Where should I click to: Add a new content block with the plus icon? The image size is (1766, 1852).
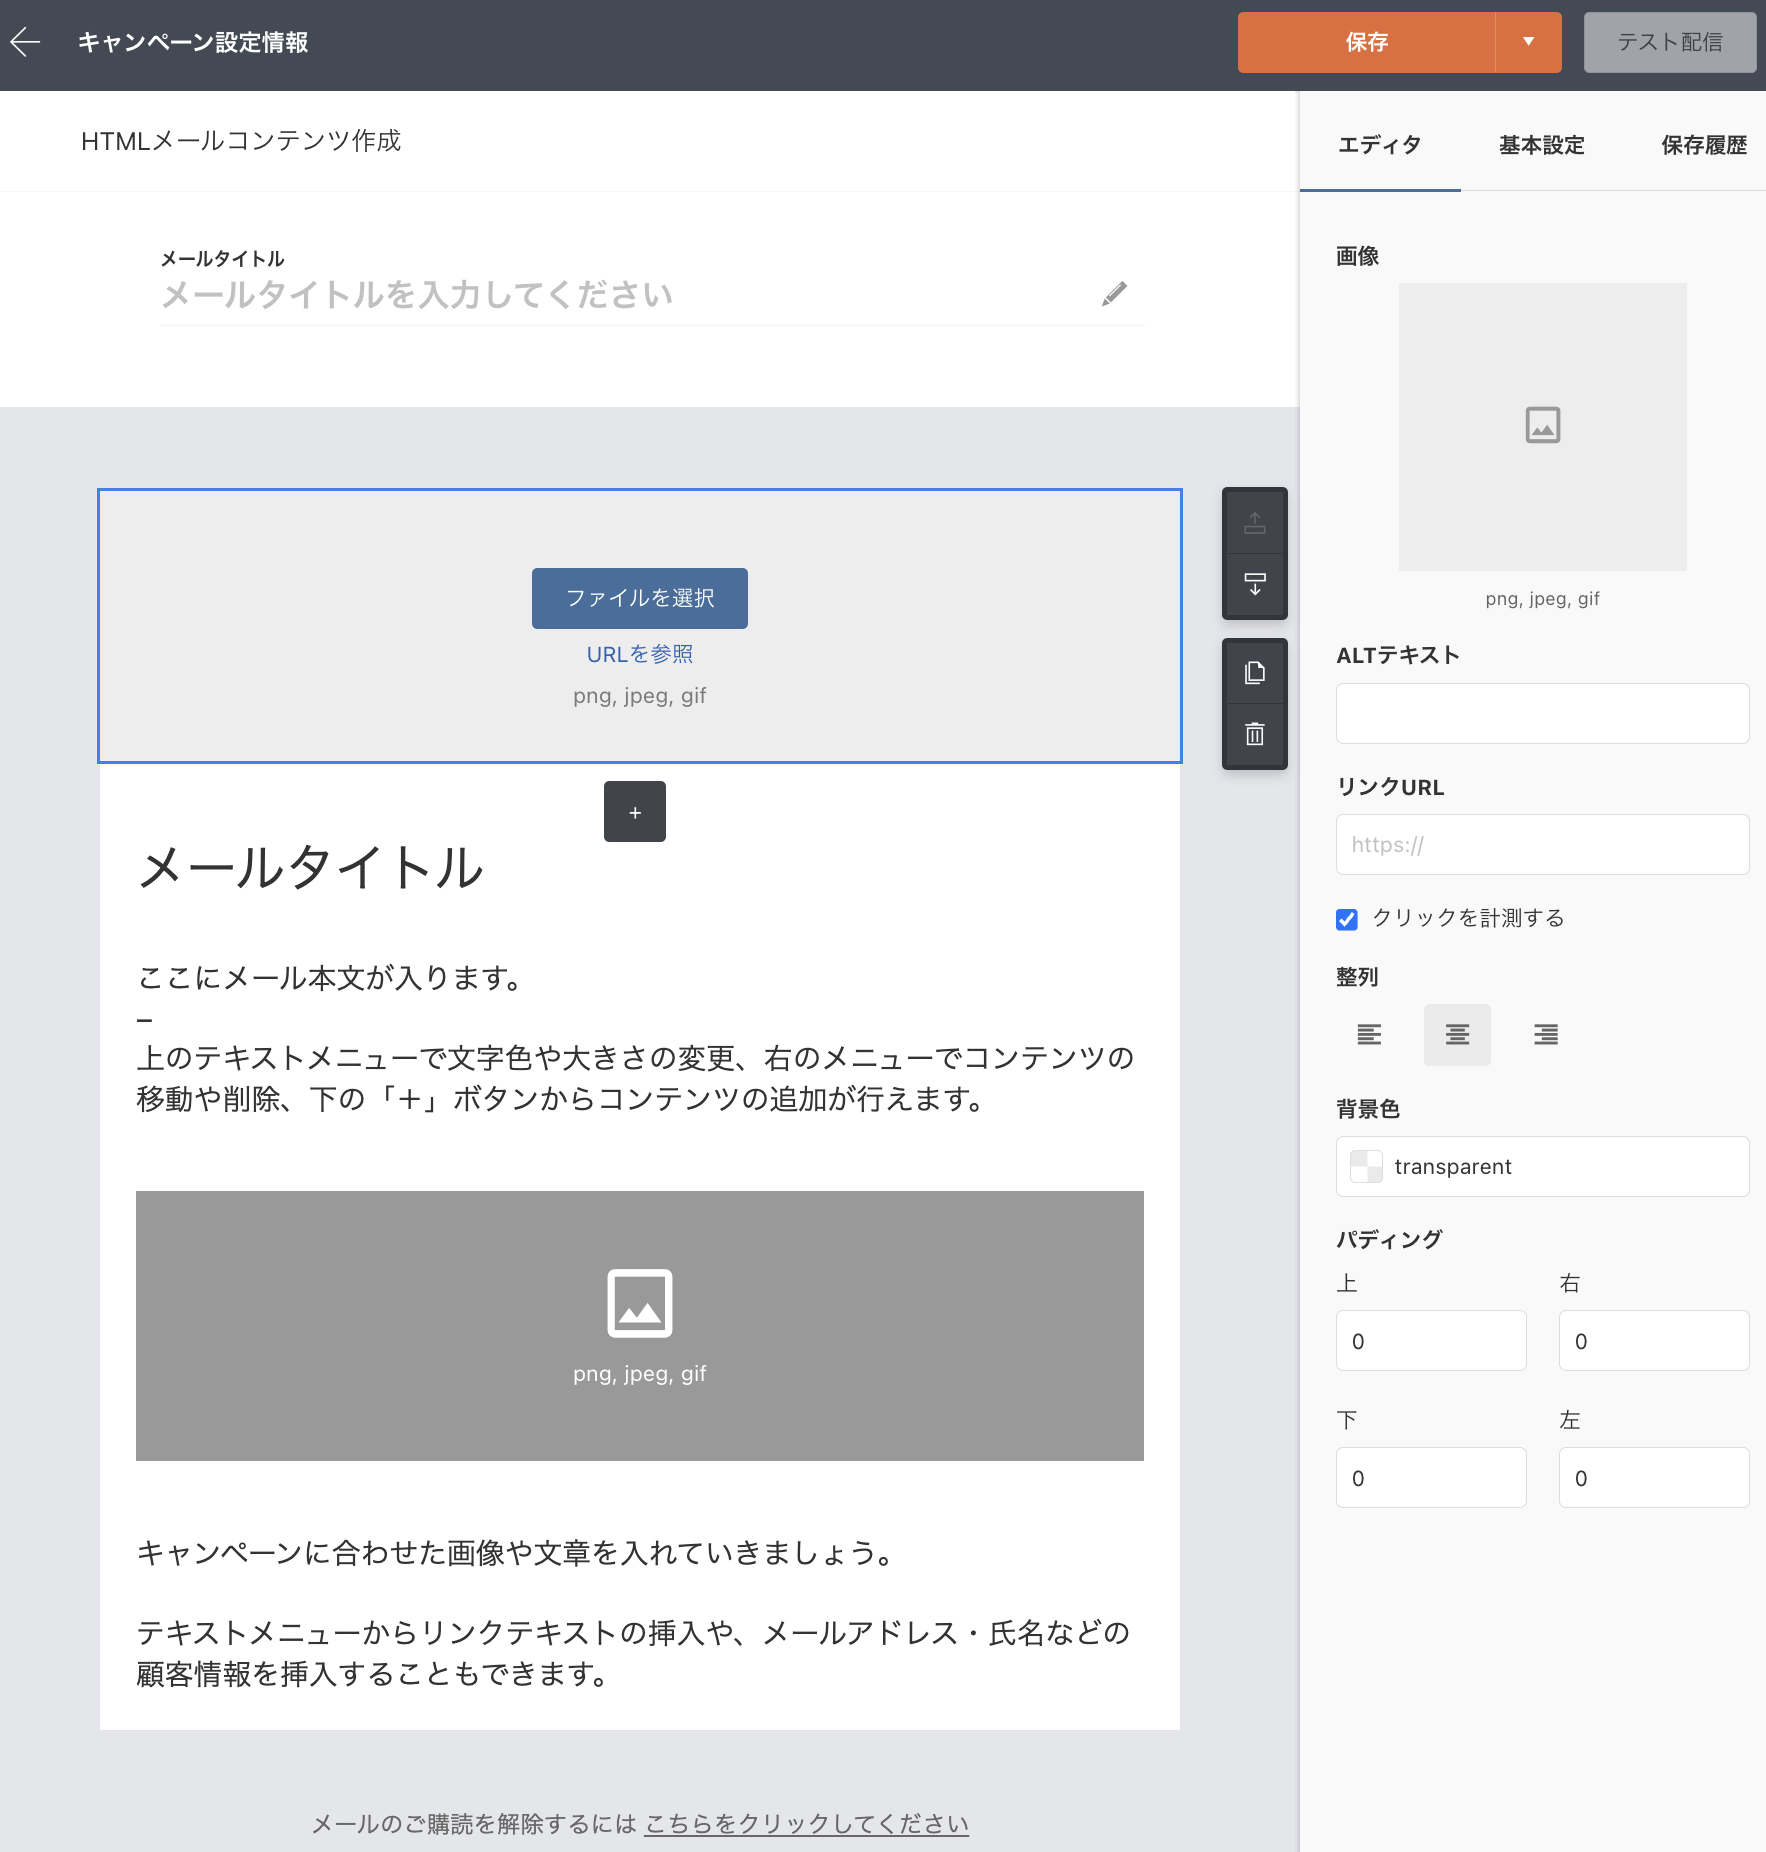635,811
